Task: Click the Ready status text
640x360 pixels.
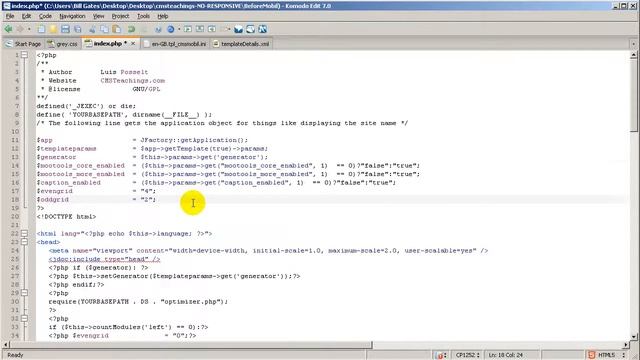Action: (16, 355)
